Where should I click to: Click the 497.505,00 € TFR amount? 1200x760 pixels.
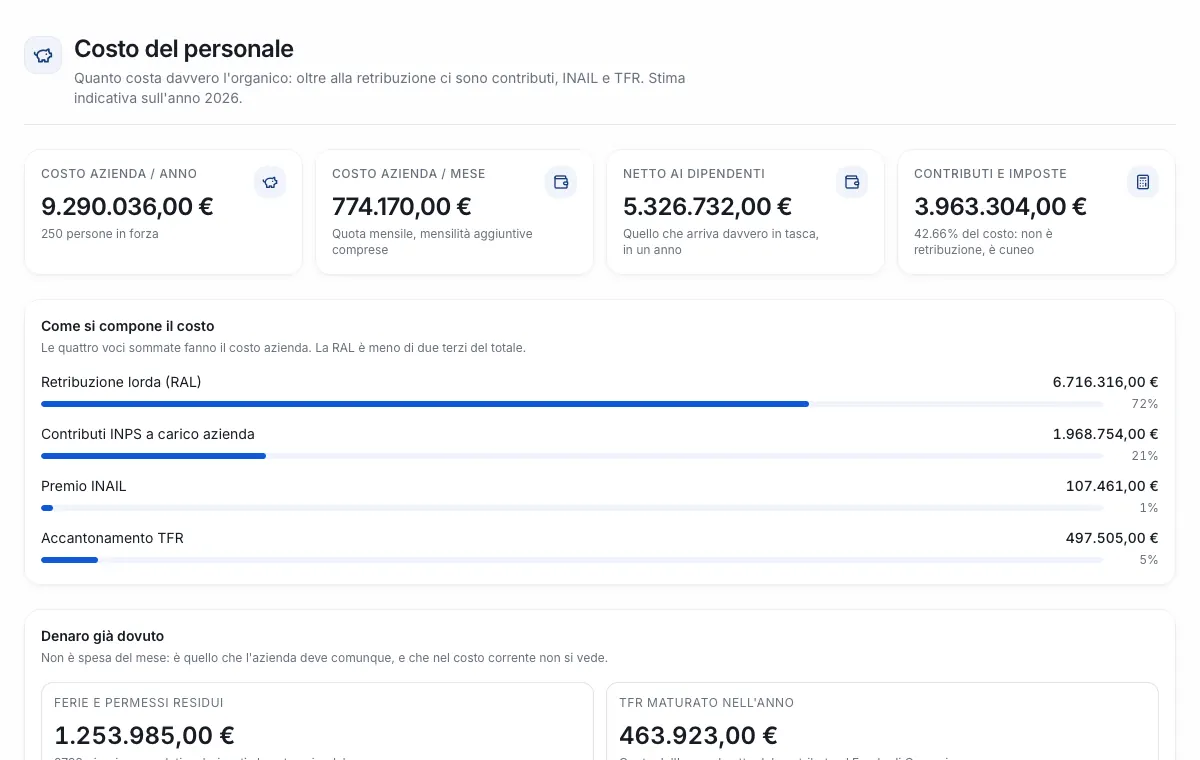pos(1112,538)
